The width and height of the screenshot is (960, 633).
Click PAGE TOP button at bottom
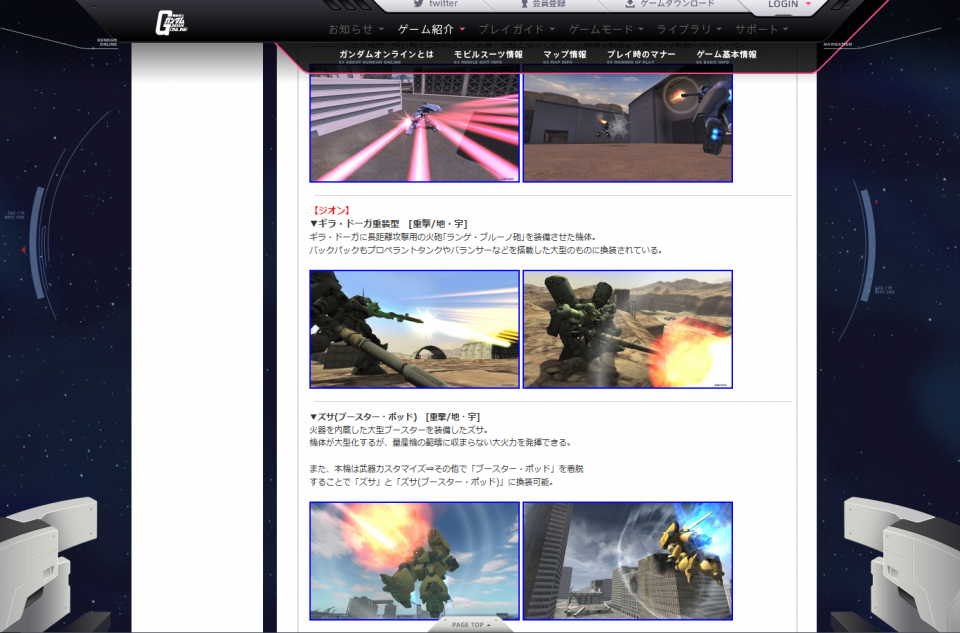(x=470, y=625)
